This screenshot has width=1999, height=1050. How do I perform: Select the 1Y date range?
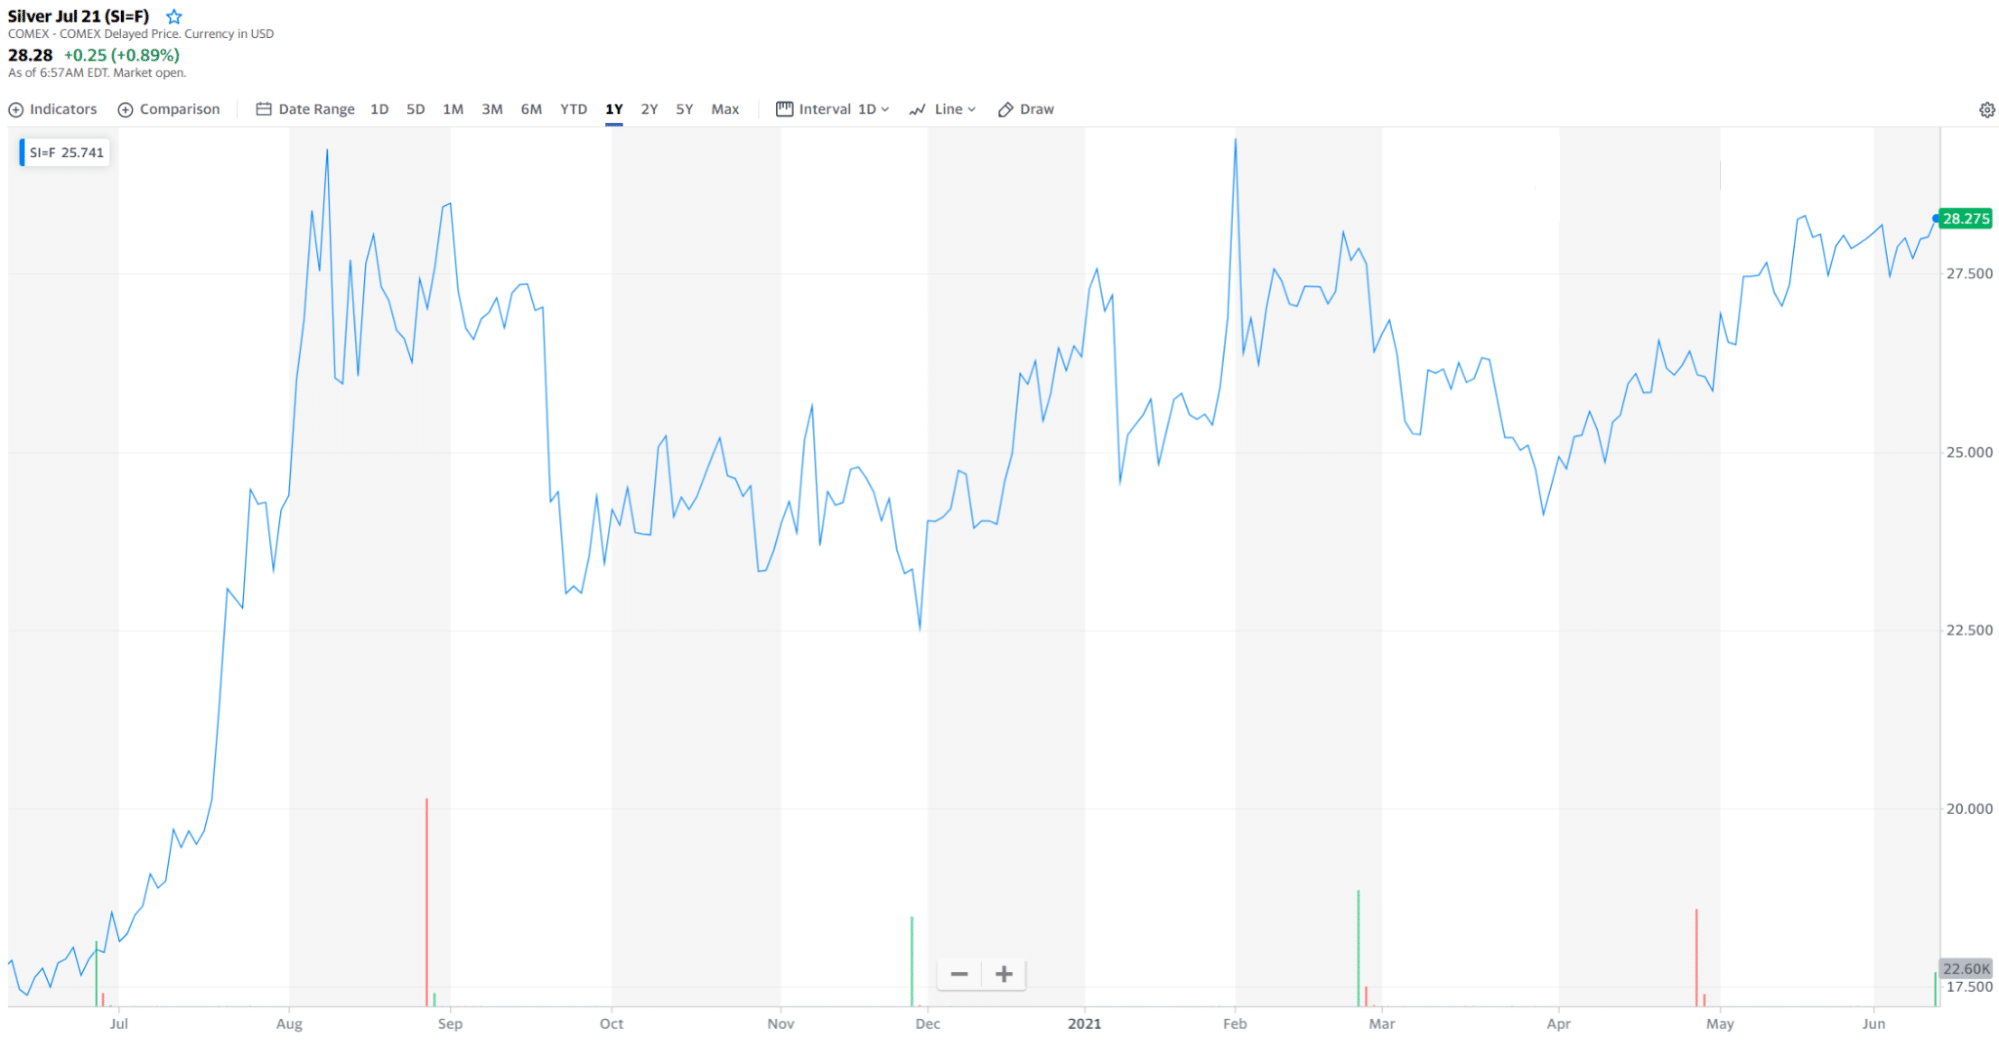click(614, 109)
